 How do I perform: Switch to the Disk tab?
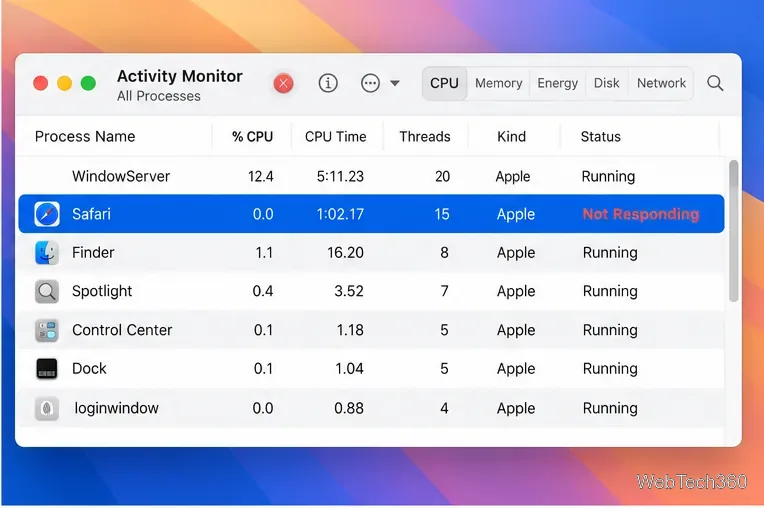click(x=607, y=83)
